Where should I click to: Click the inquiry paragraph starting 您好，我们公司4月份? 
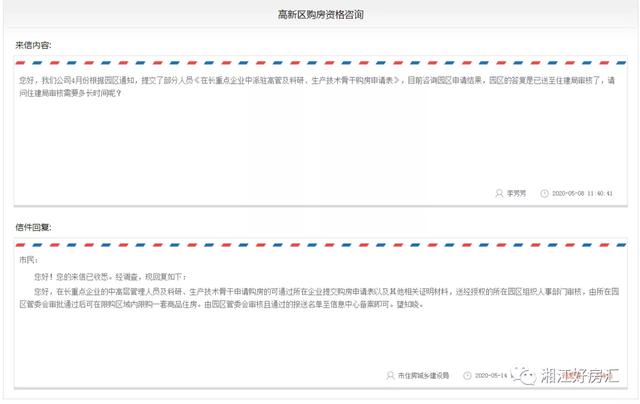pos(317,87)
